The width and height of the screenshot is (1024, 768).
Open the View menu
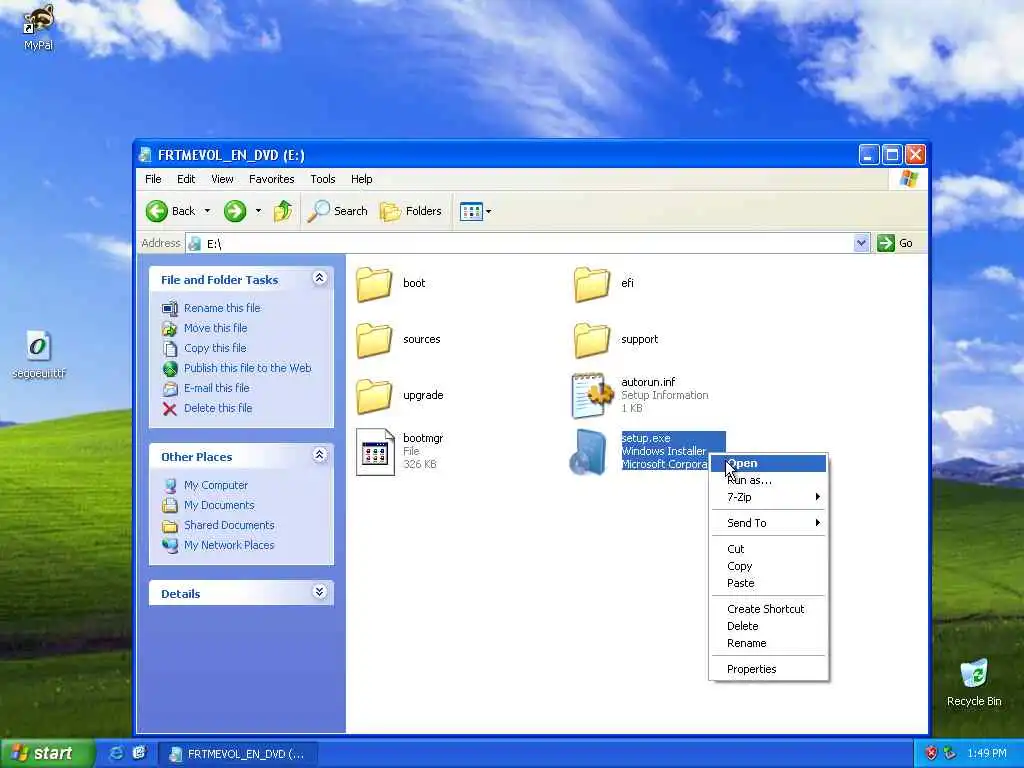click(222, 179)
